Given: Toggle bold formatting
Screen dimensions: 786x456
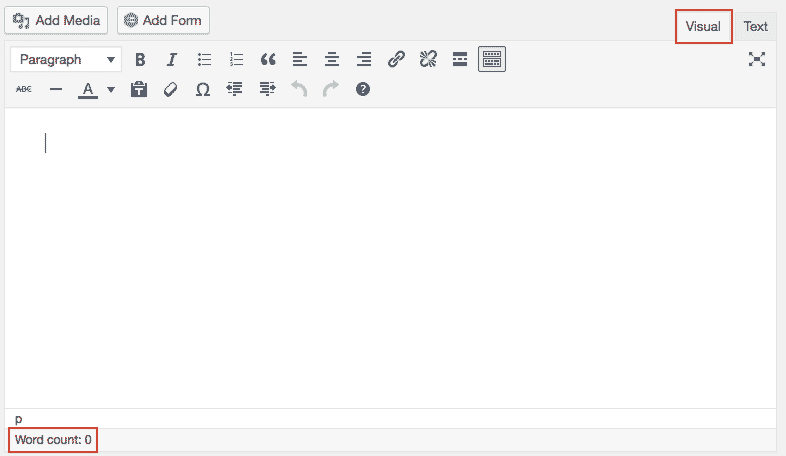Looking at the screenshot, I should 140,60.
